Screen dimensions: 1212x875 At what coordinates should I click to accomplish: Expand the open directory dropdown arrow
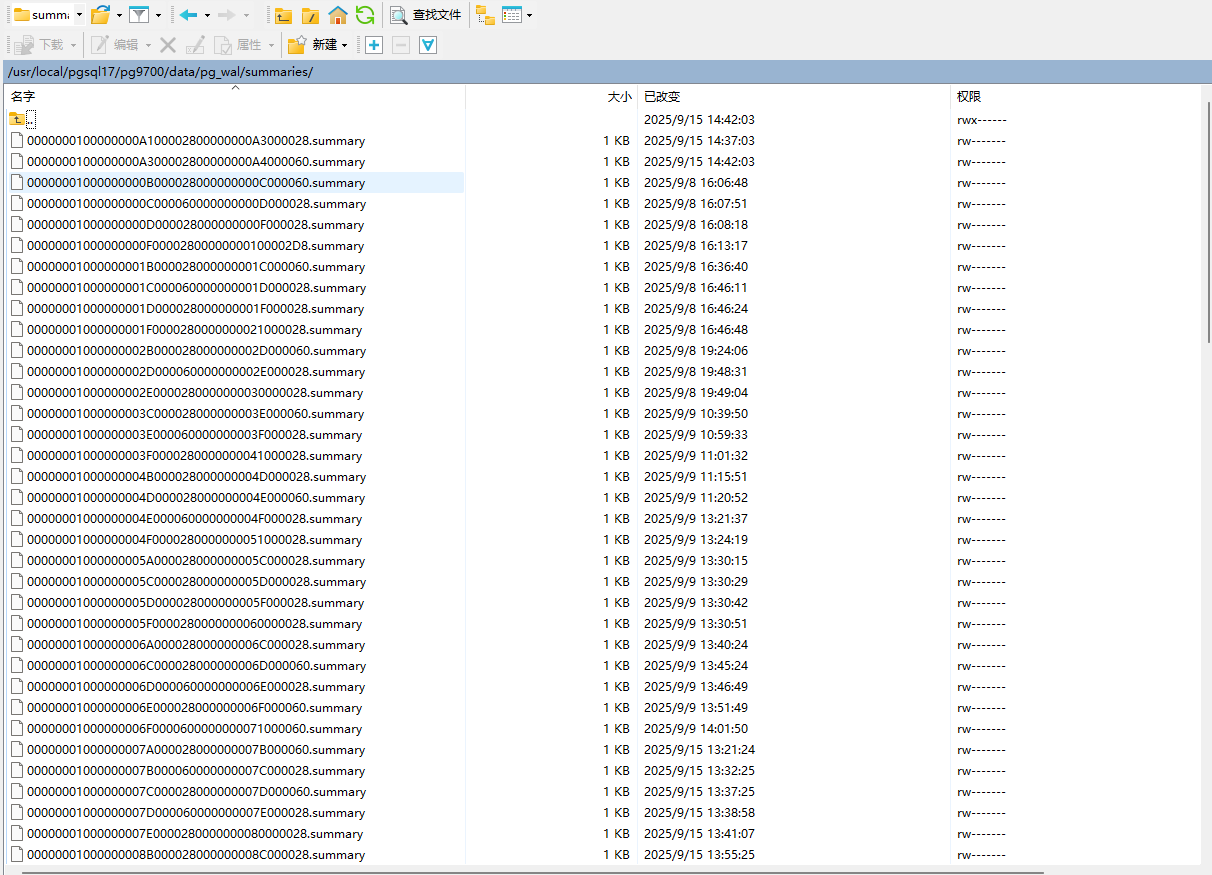click(x=118, y=15)
